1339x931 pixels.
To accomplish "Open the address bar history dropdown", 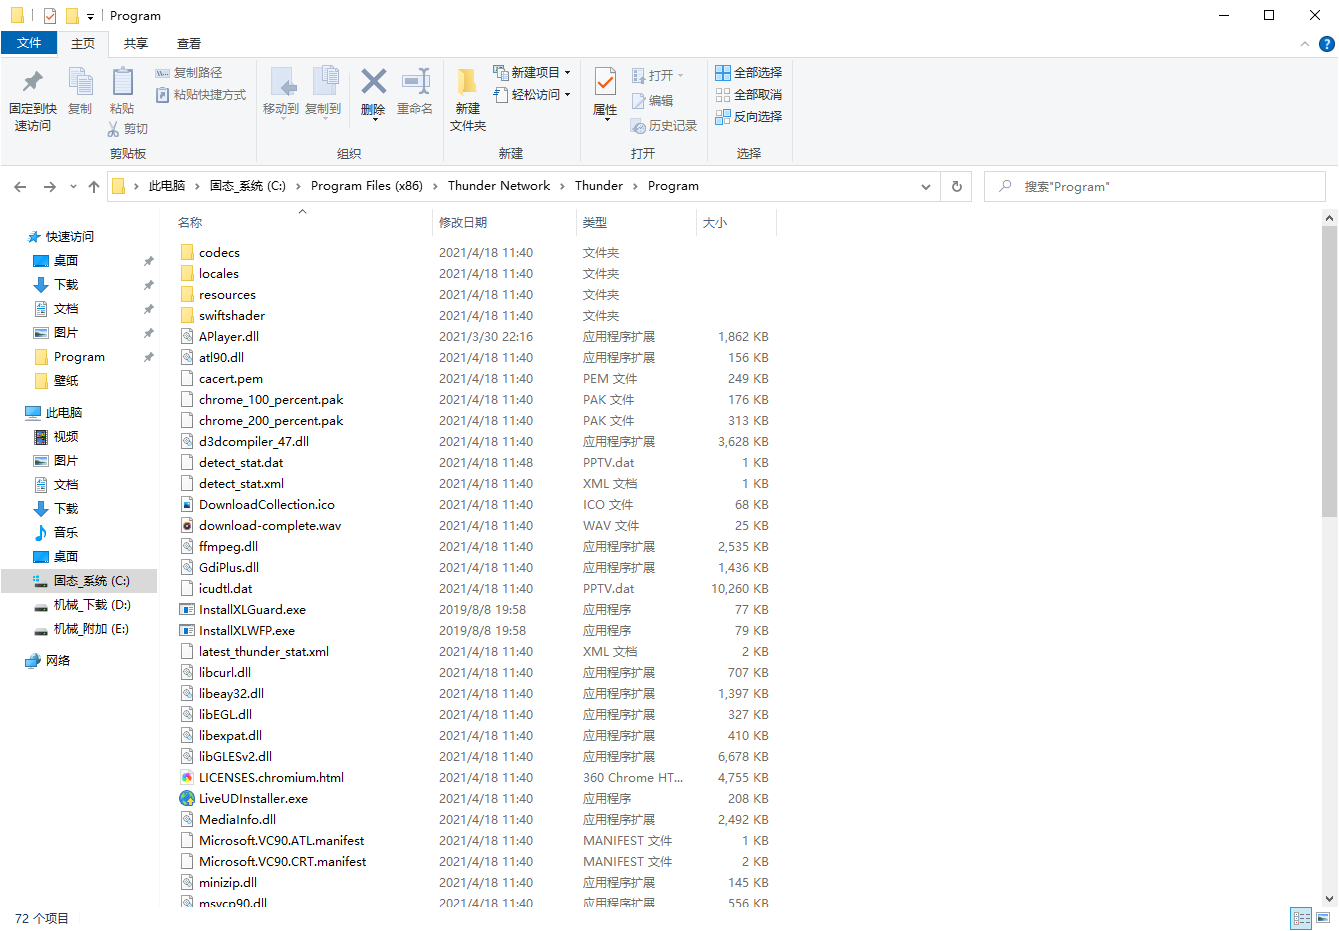I will coord(926,187).
